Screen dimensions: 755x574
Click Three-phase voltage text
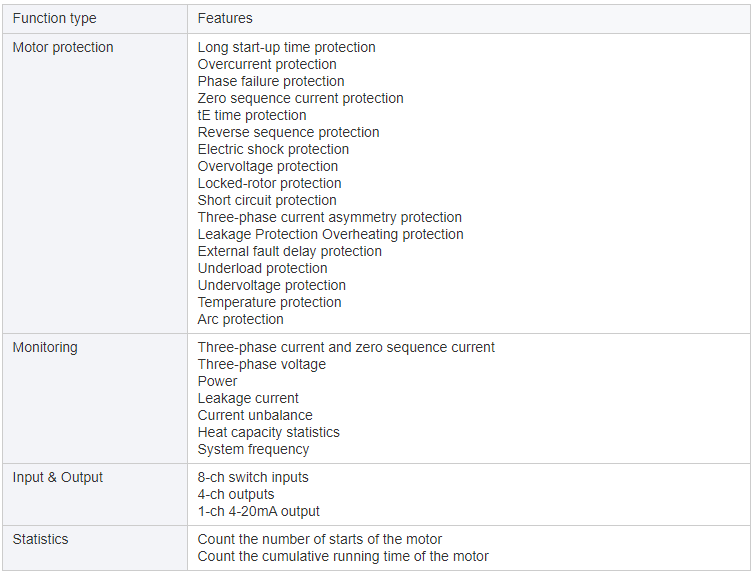click(262, 364)
